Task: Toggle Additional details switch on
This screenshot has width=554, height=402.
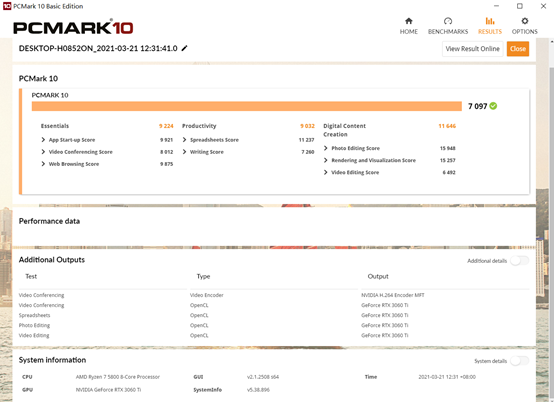Action: pos(519,261)
